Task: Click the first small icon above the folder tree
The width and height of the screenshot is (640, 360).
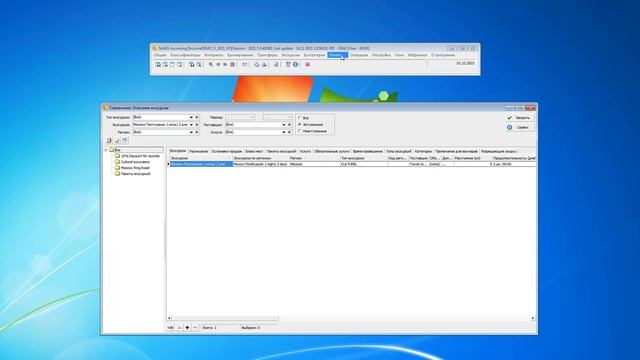Action: [109, 140]
